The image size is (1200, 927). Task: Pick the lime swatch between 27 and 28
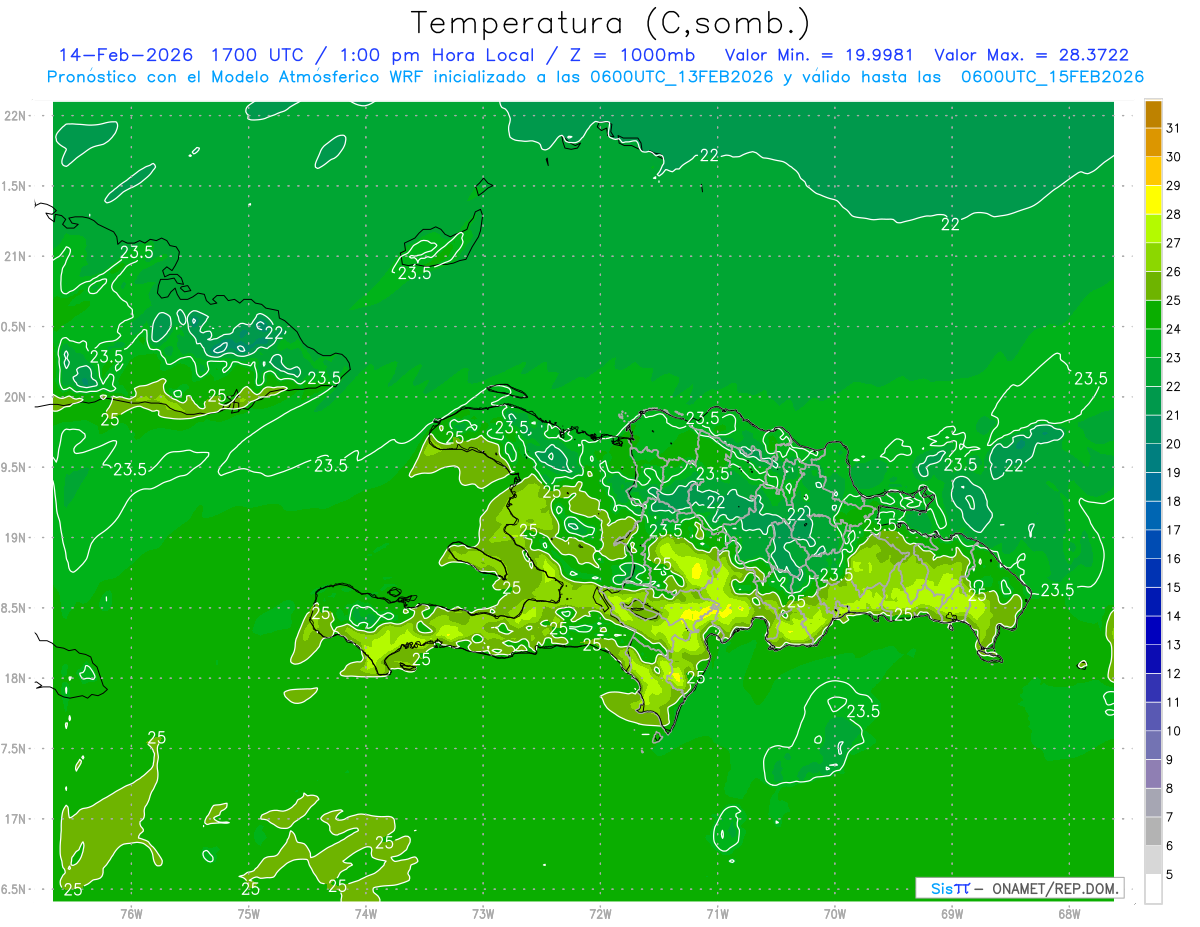1153,229
